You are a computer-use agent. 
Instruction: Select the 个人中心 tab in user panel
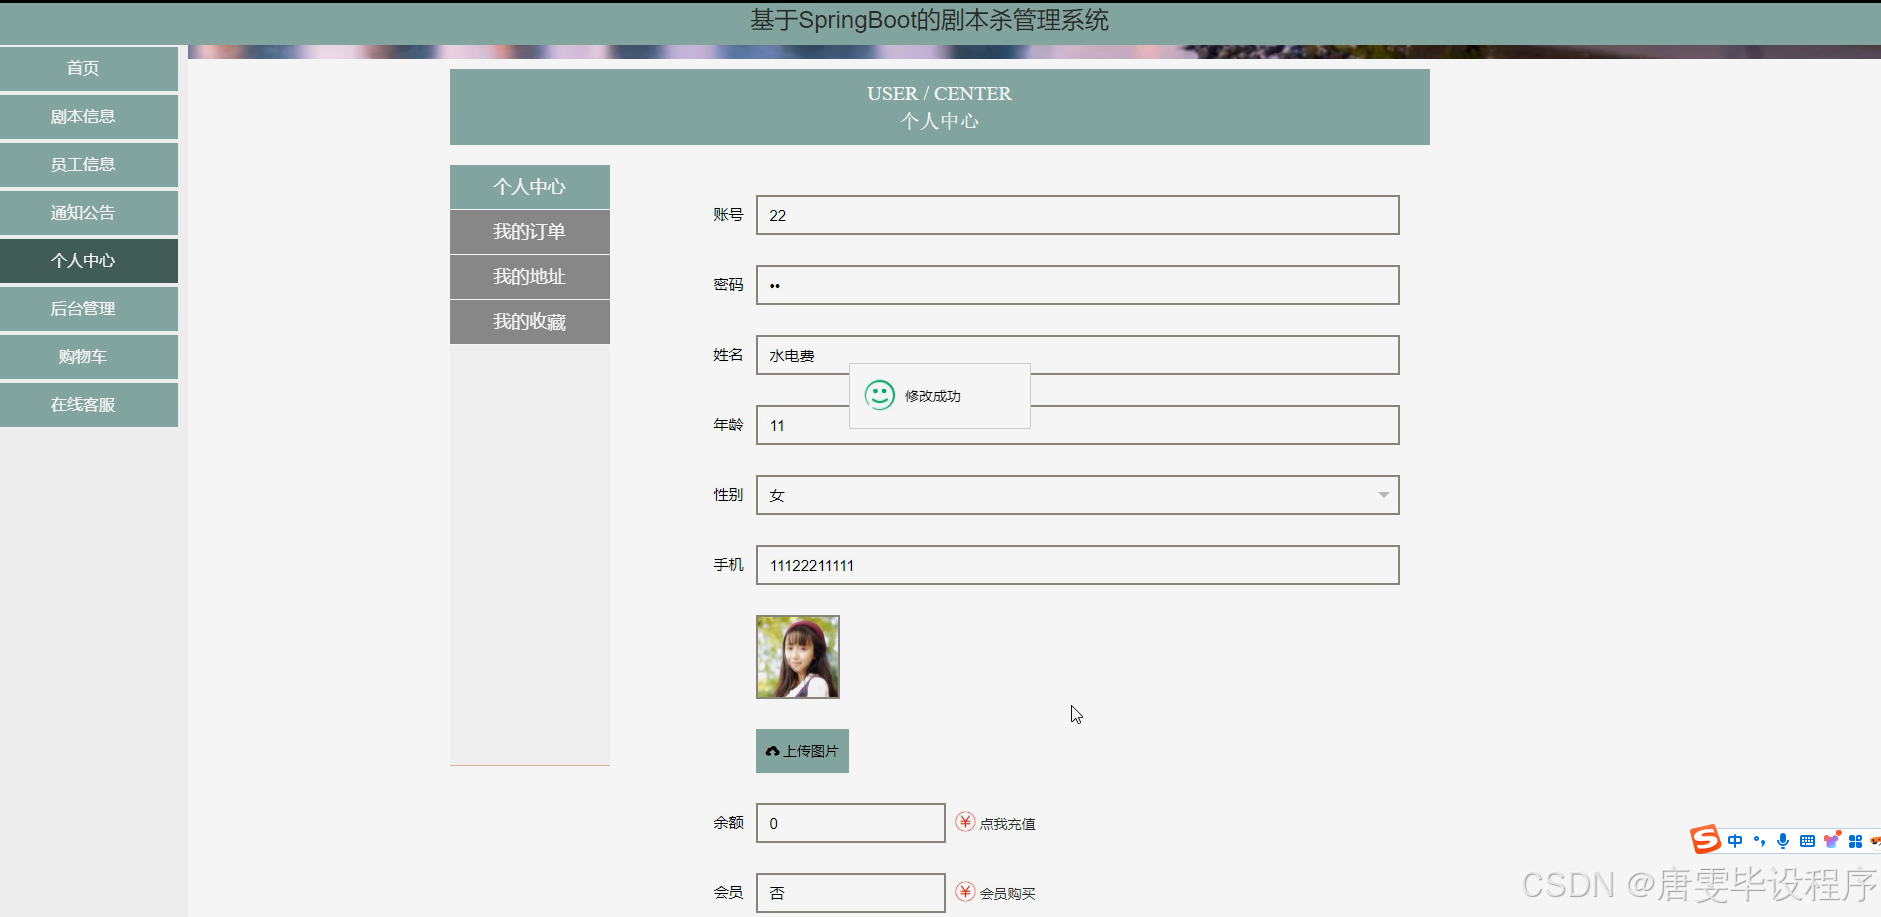pos(530,187)
